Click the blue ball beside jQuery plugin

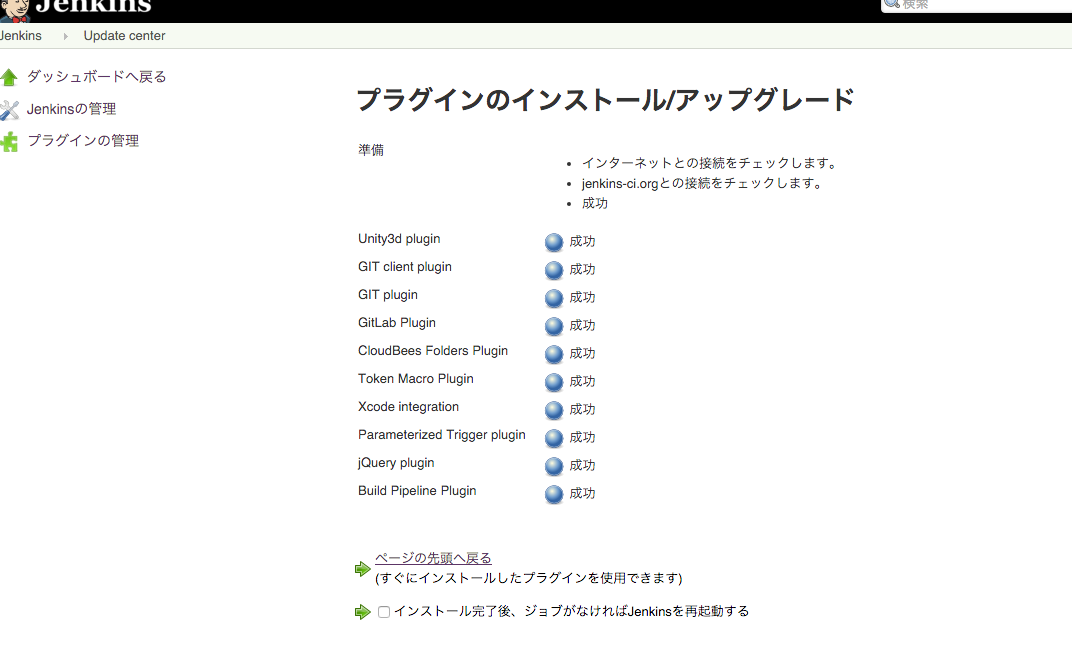click(x=554, y=466)
